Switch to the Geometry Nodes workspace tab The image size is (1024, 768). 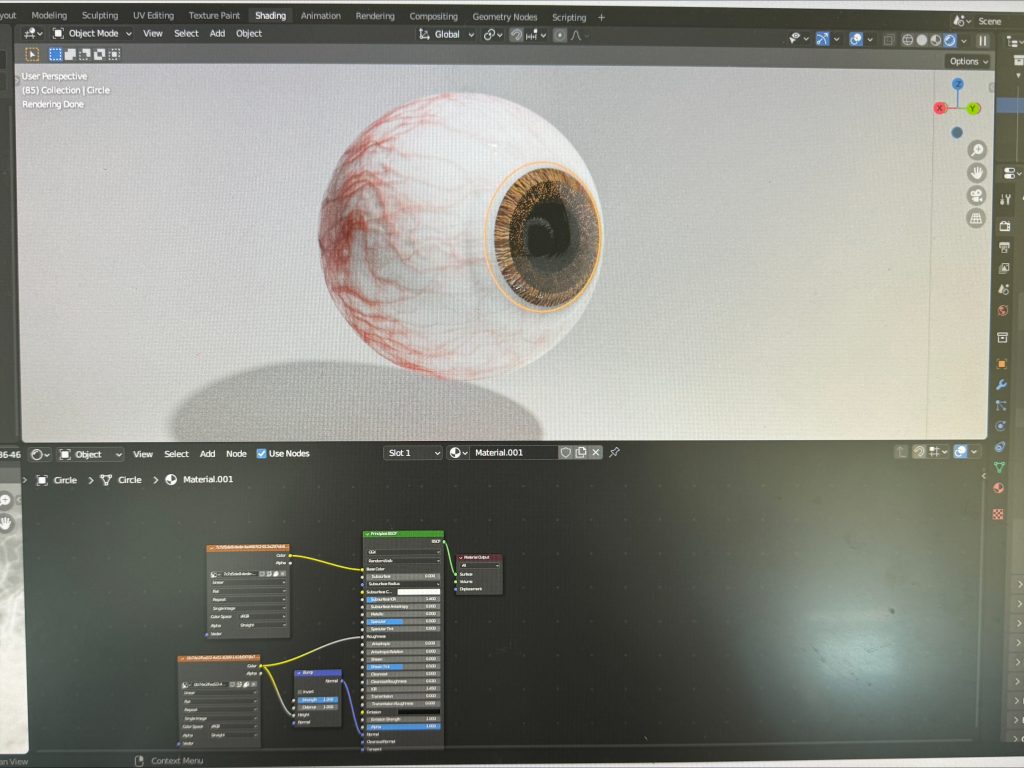click(506, 16)
